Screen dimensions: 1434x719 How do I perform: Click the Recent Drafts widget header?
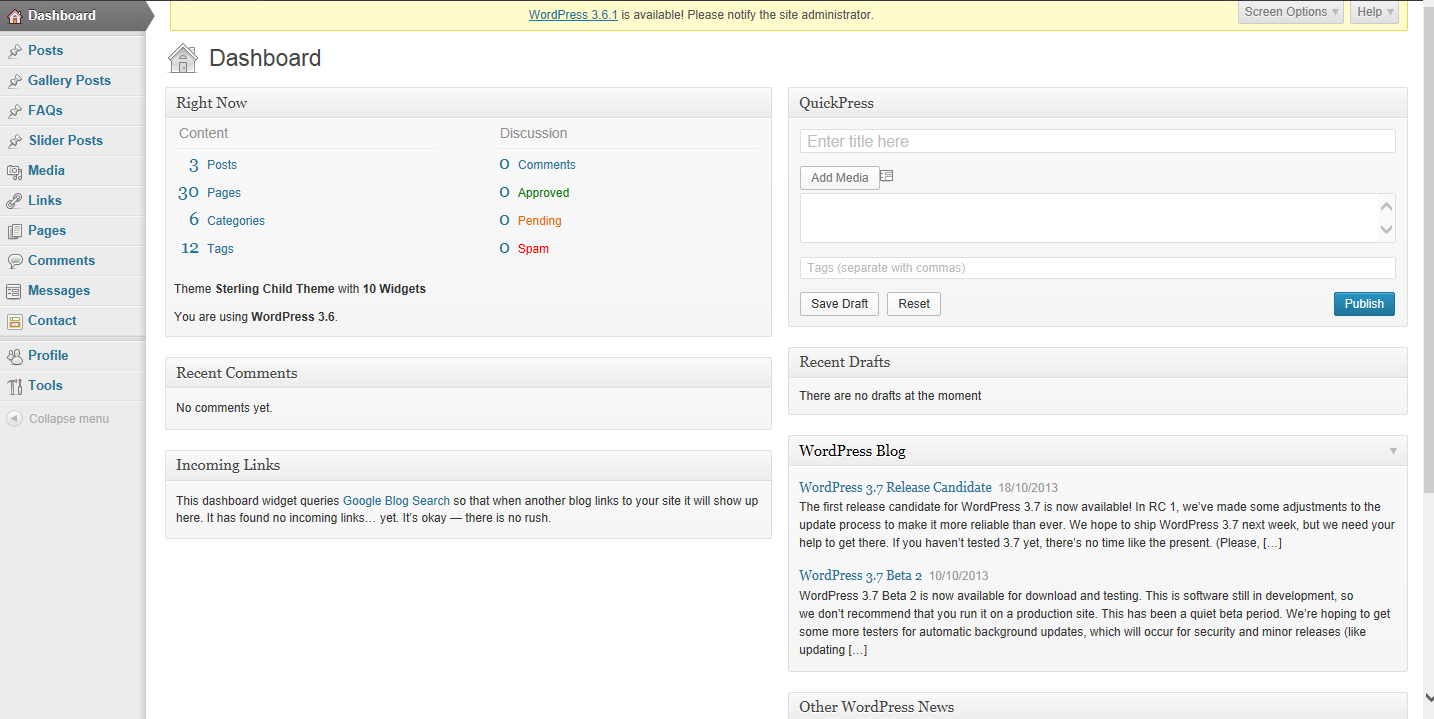(x=1097, y=362)
